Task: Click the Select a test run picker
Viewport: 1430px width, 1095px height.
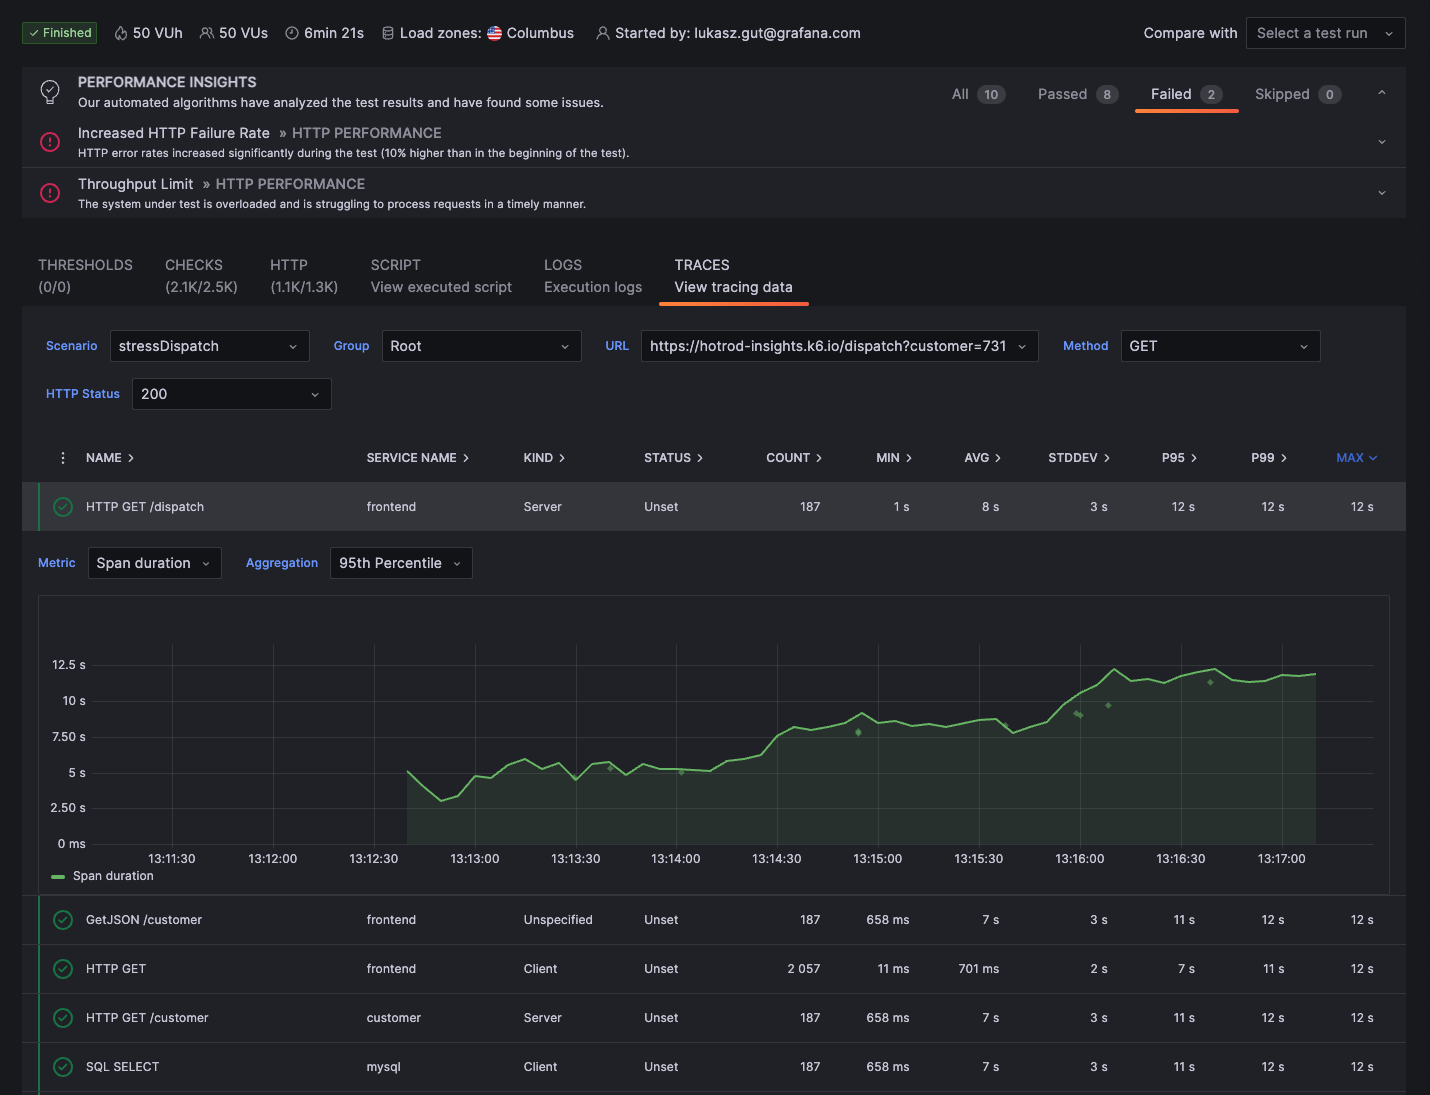Action: pyautogui.click(x=1325, y=32)
